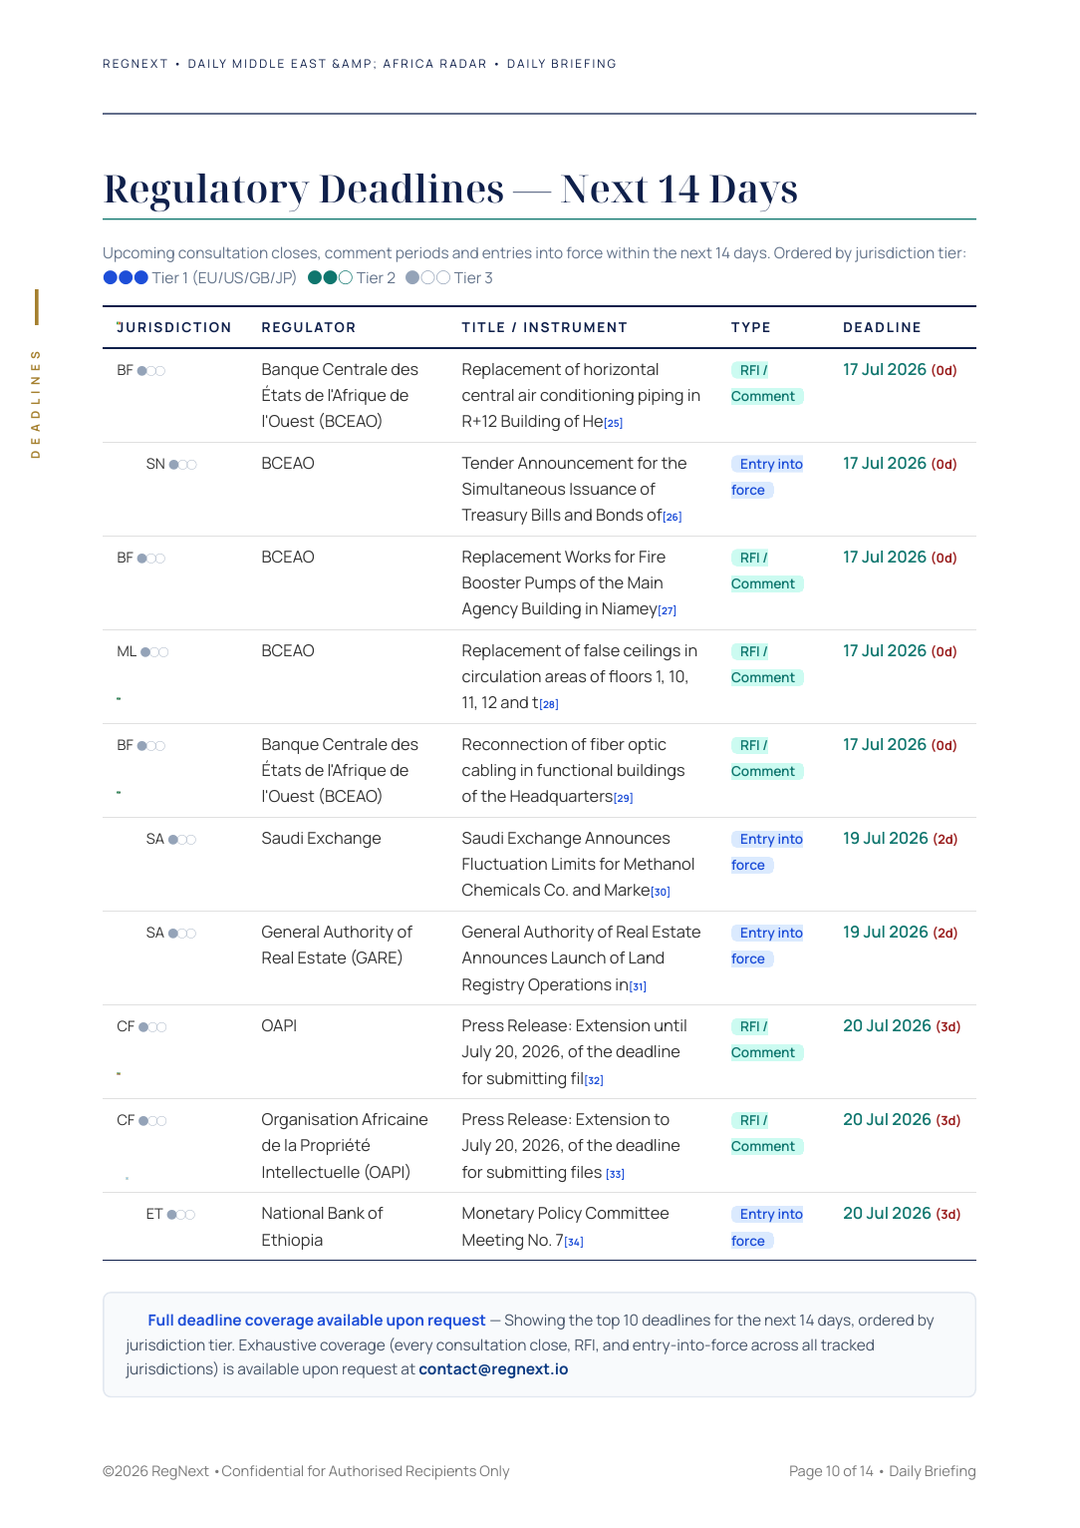This screenshot has height=1528, width=1080.
Task: Click the 'Monetary Policy Committee Meeting No. 7' title
Action: click(565, 1226)
